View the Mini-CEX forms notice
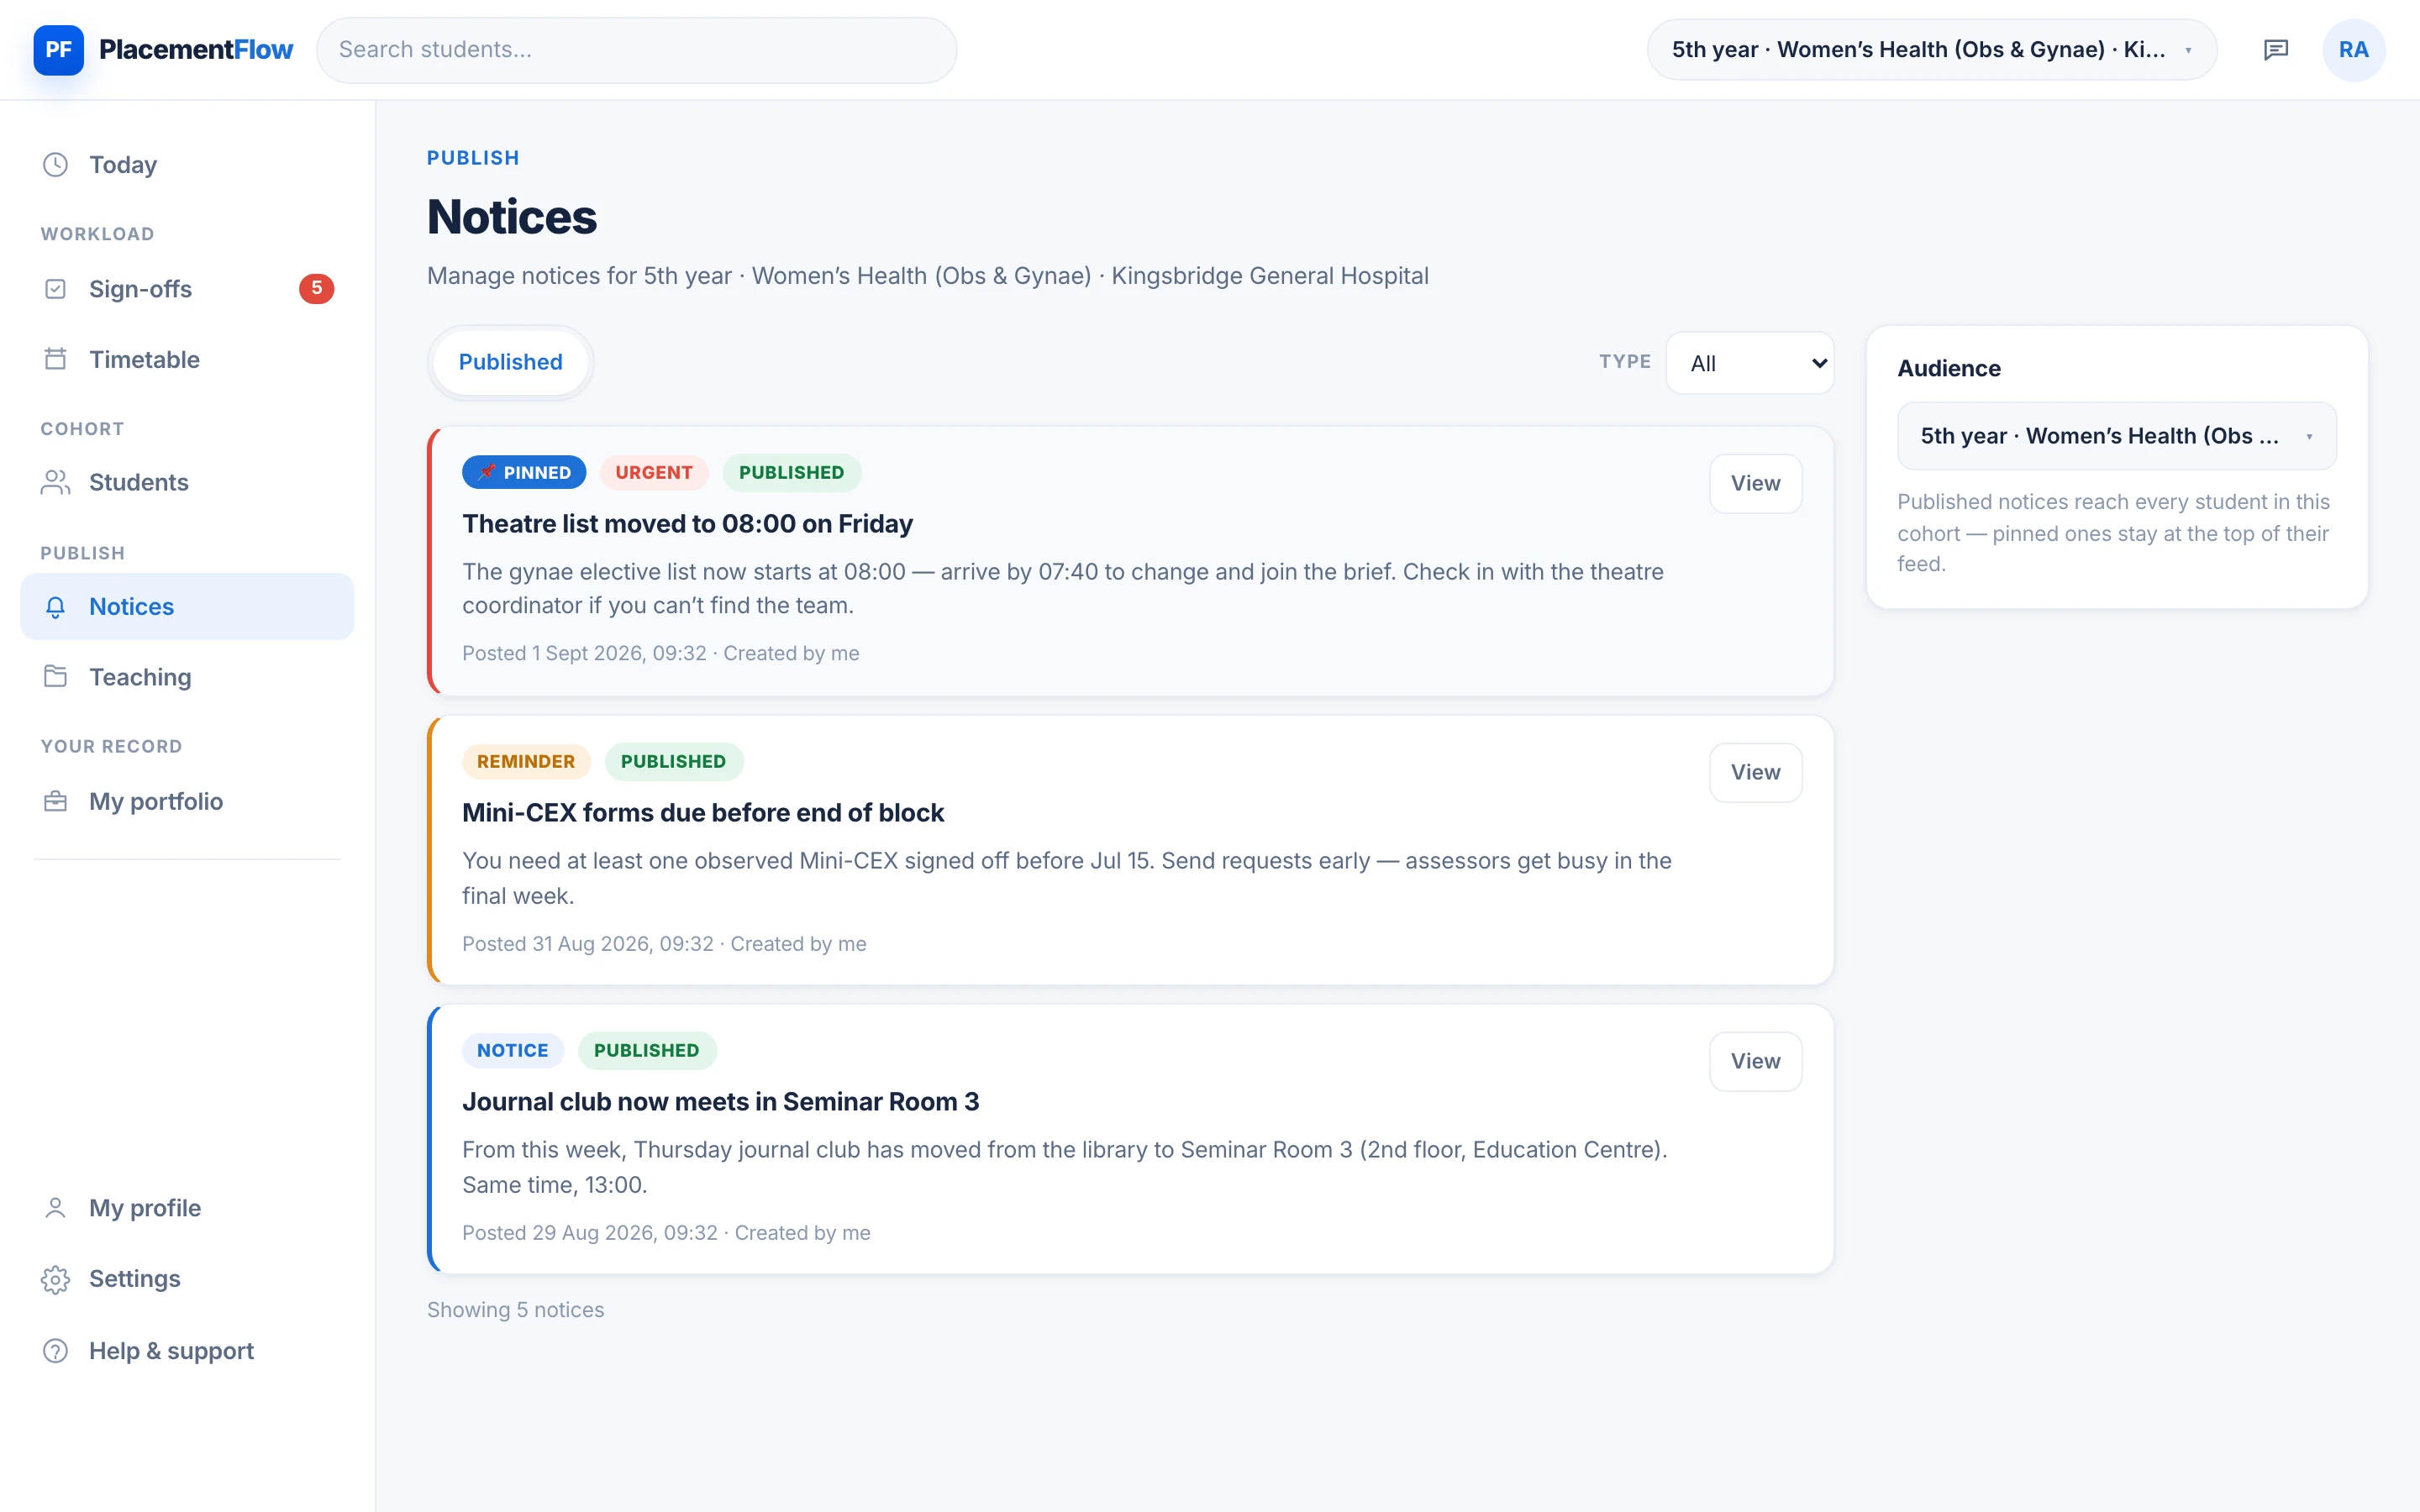 pyautogui.click(x=1755, y=773)
